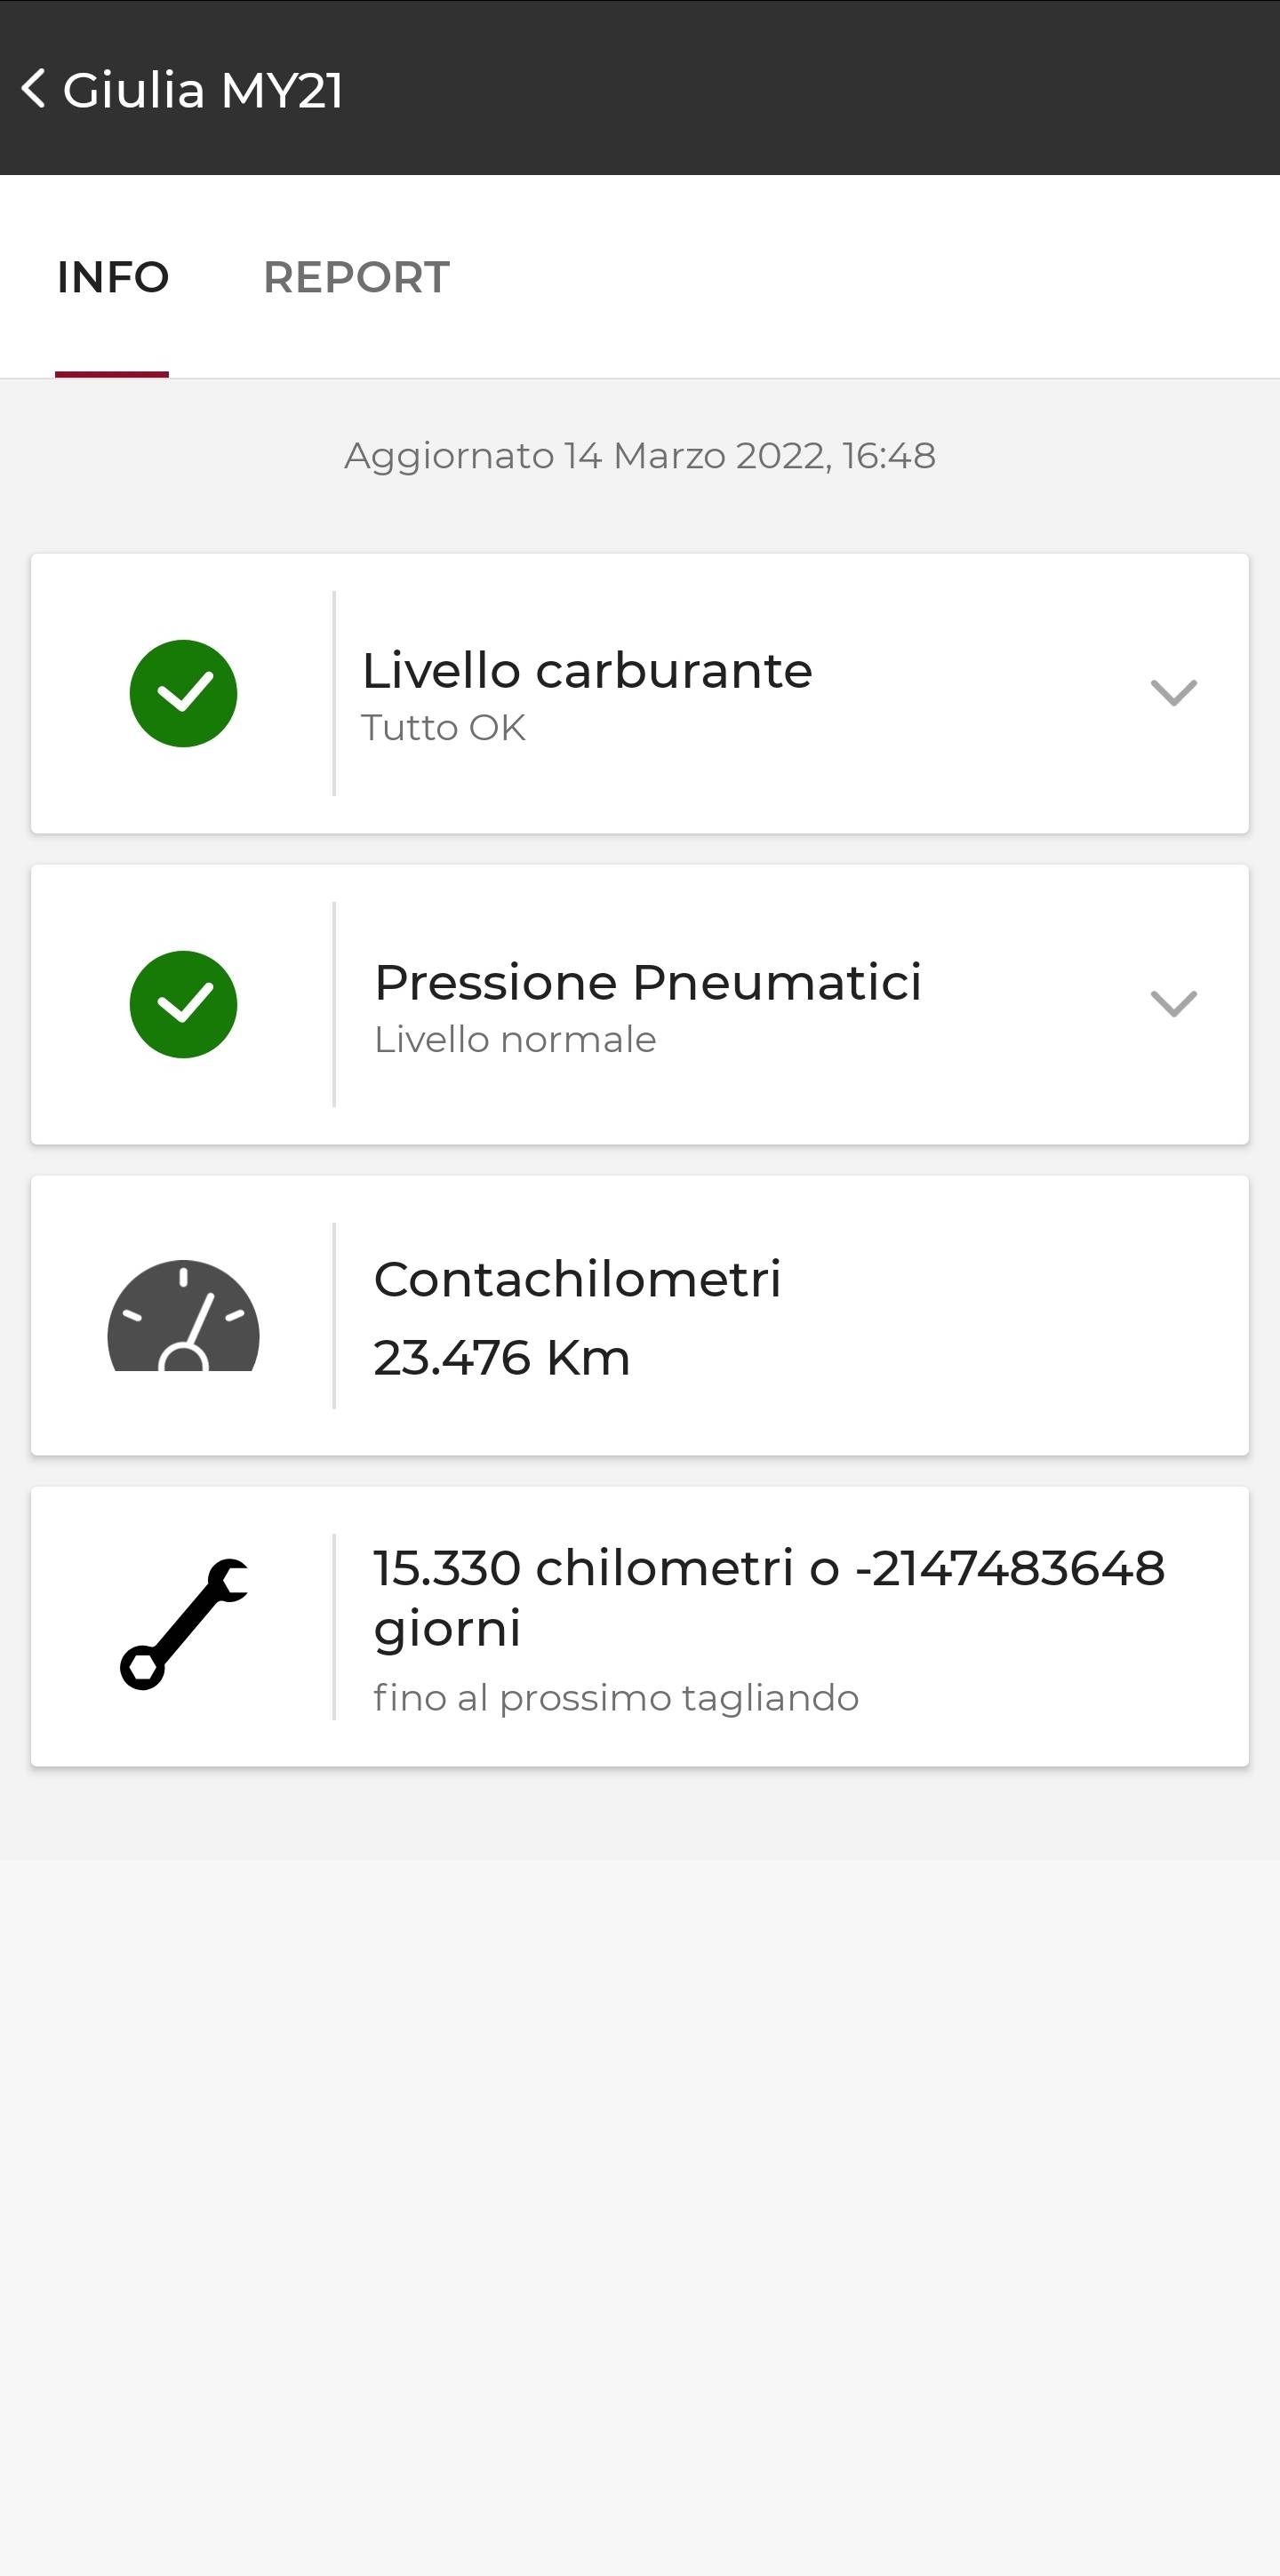Screen dimensions: 1280x2576
Task: Click the Livello normale status text
Action: [x=515, y=1040]
